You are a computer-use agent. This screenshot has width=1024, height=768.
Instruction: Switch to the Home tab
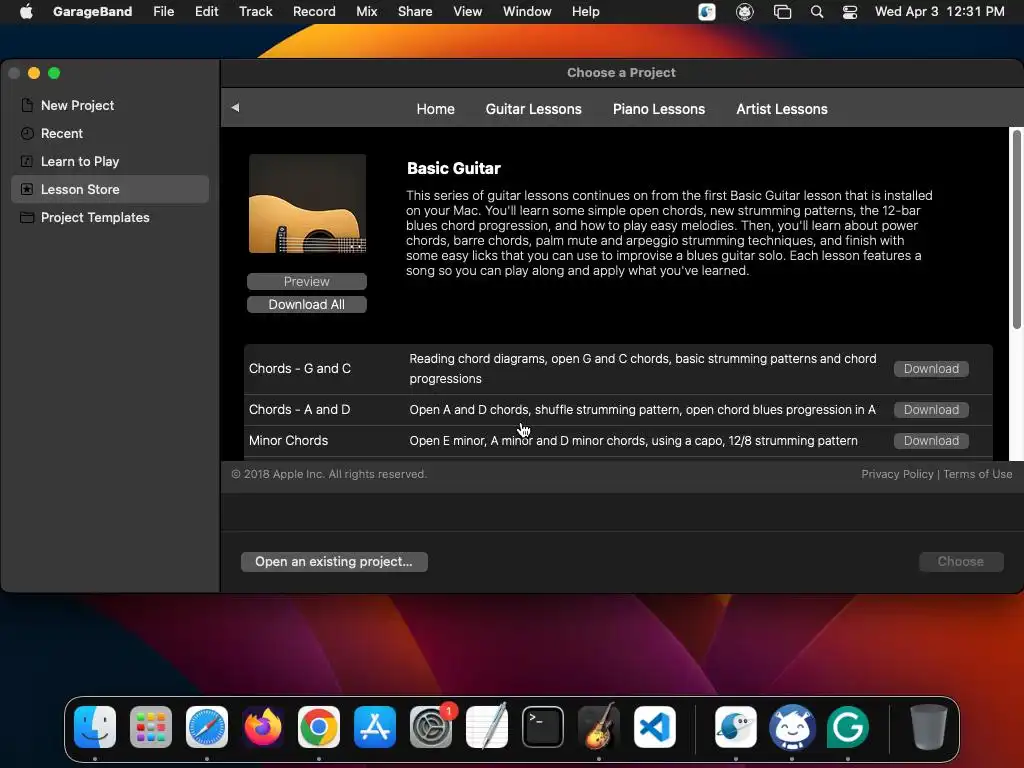pos(436,109)
